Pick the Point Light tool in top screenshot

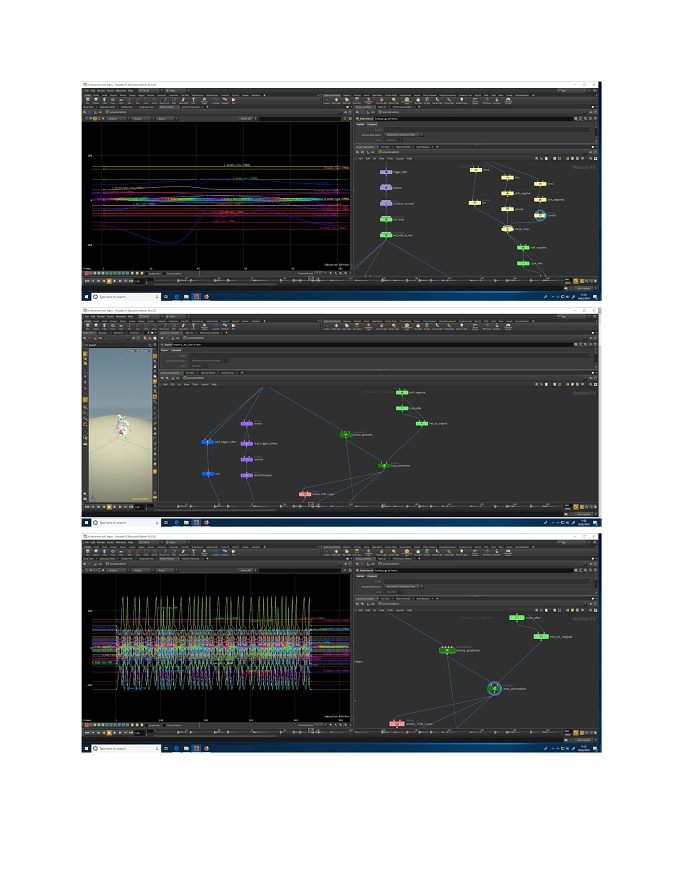pyautogui.click(x=336, y=101)
